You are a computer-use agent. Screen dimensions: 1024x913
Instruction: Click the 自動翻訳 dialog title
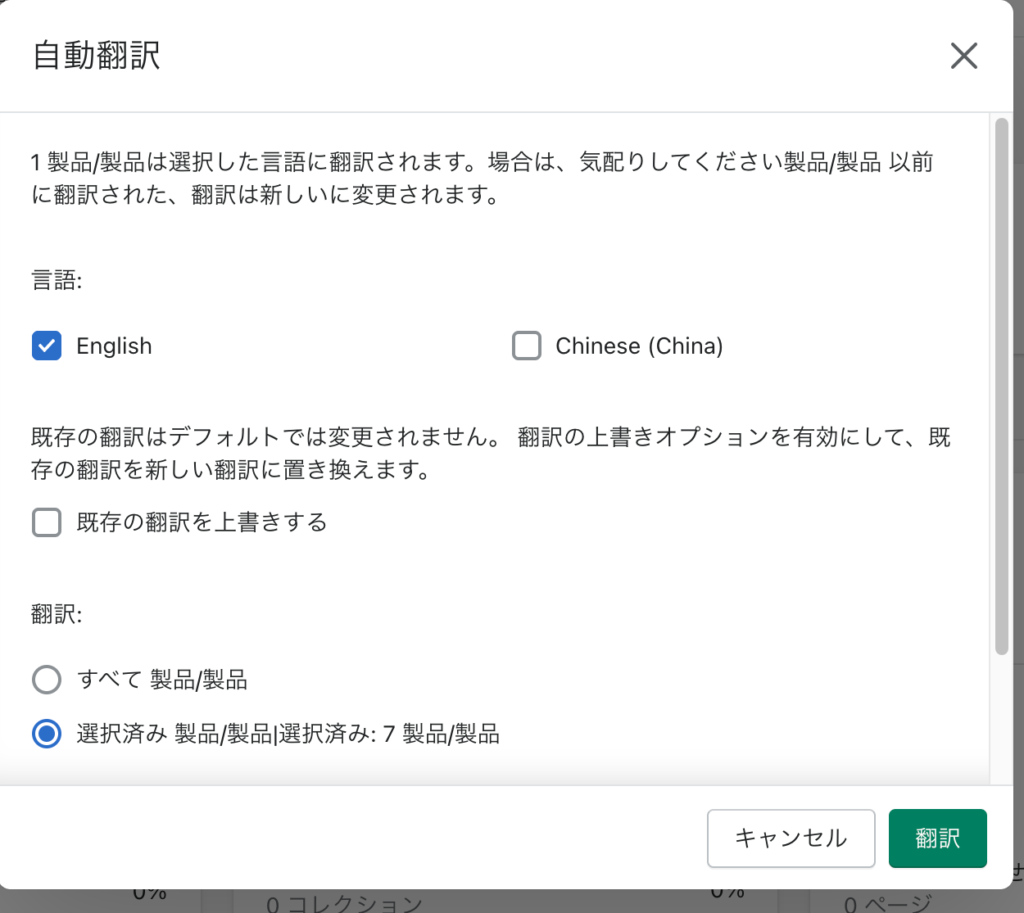(x=97, y=56)
